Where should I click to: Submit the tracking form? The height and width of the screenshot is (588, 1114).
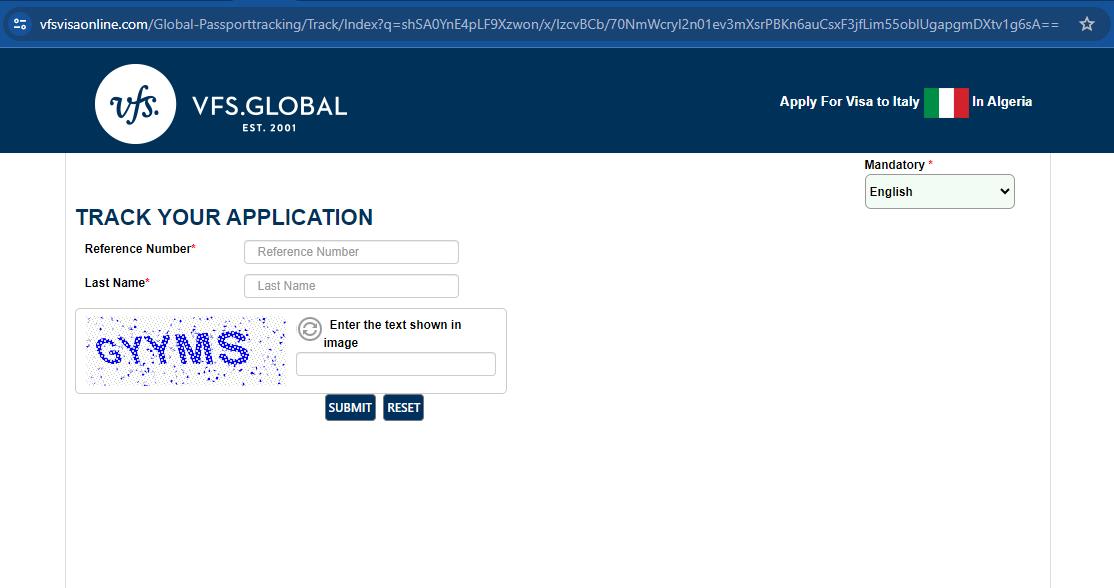(350, 407)
